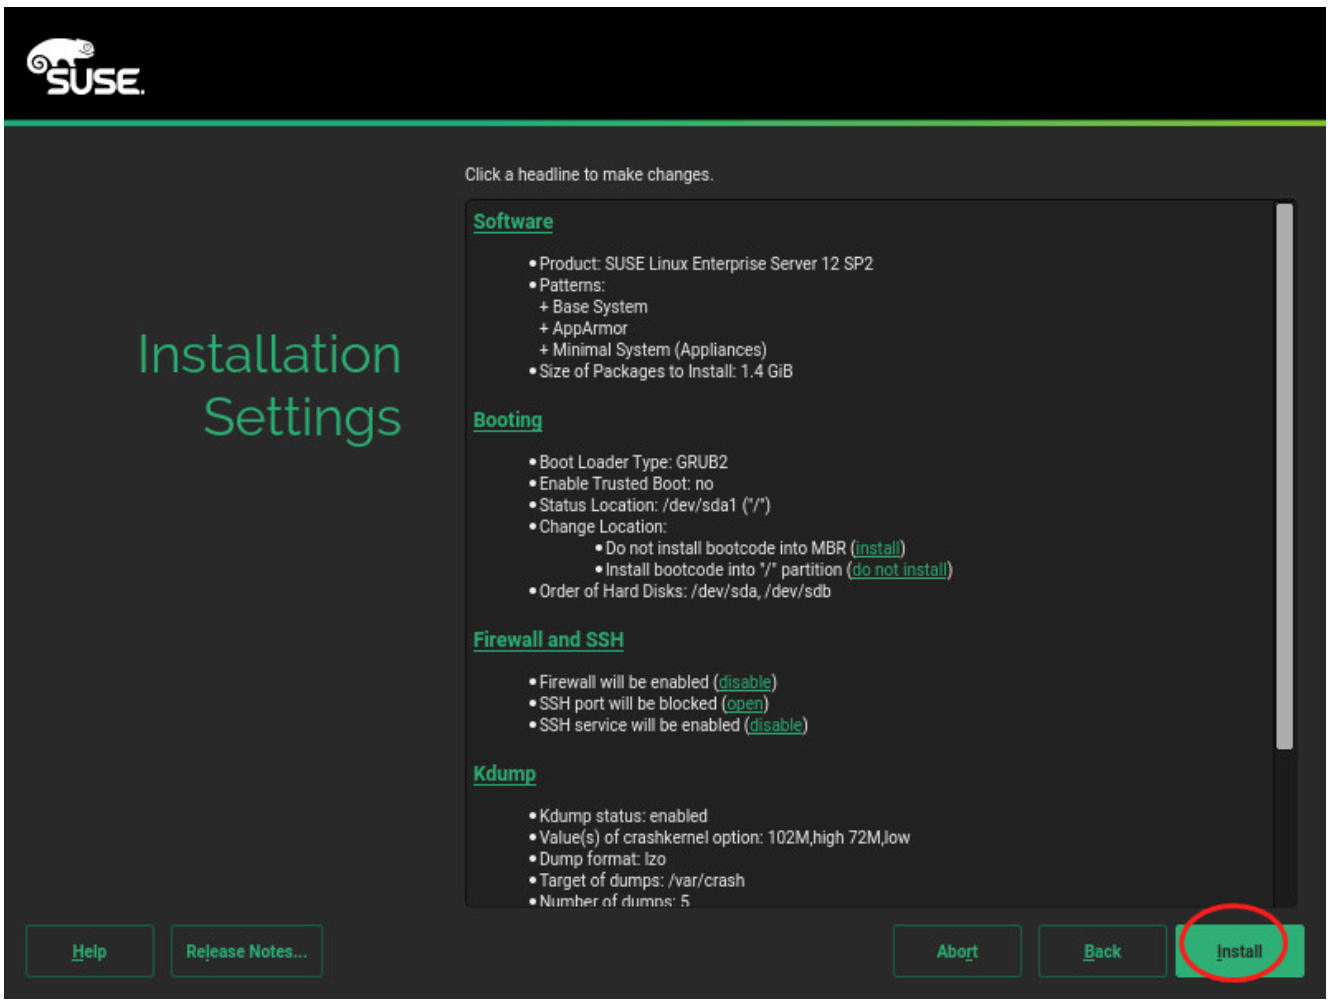
Task: Open the Firewall and SSH headline
Action: 548,640
